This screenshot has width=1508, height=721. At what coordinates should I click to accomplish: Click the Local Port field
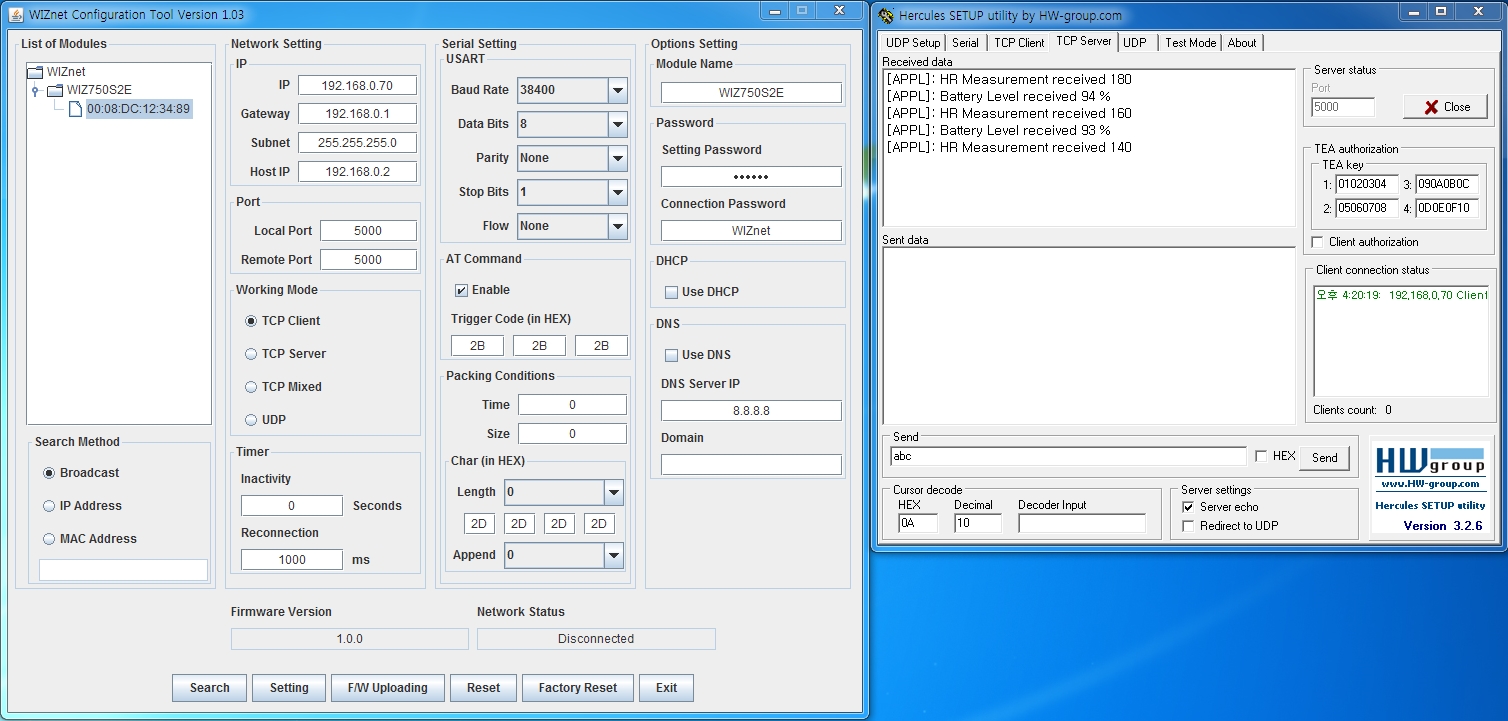[368, 231]
